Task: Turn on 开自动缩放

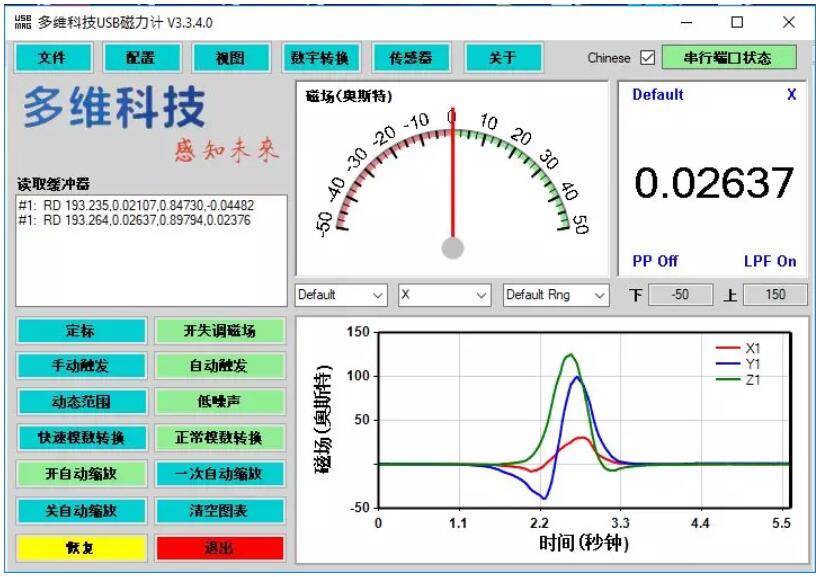Action: pyautogui.click(x=82, y=474)
